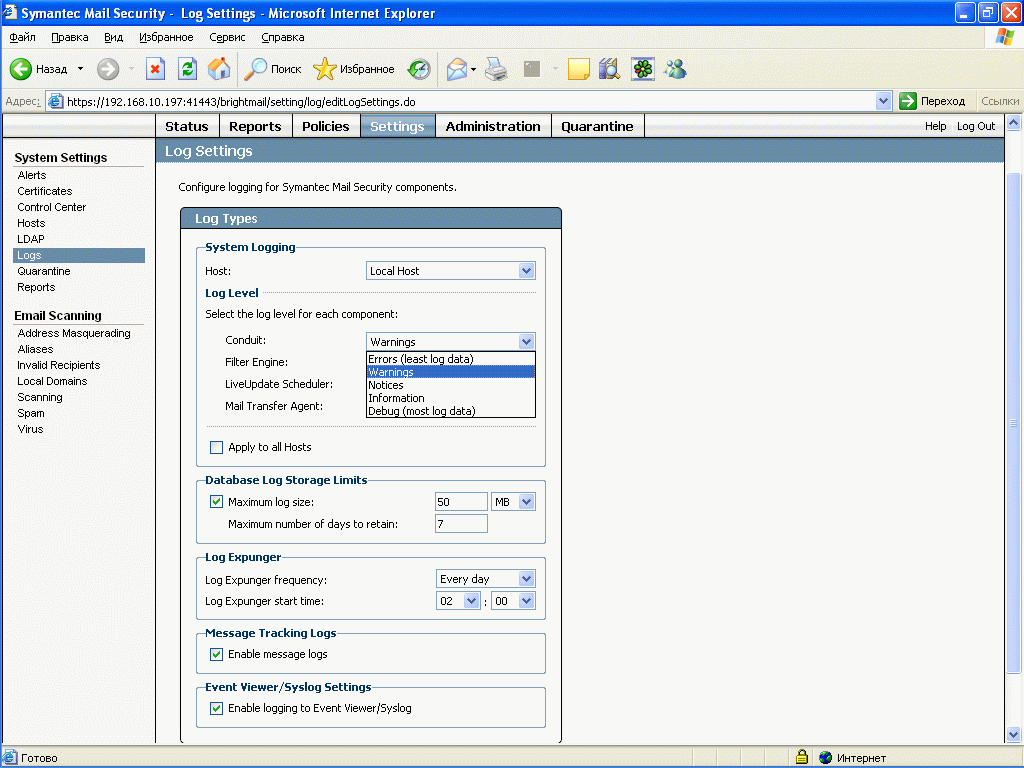
Task: Click the Refresh page icon
Action: click(x=187, y=69)
